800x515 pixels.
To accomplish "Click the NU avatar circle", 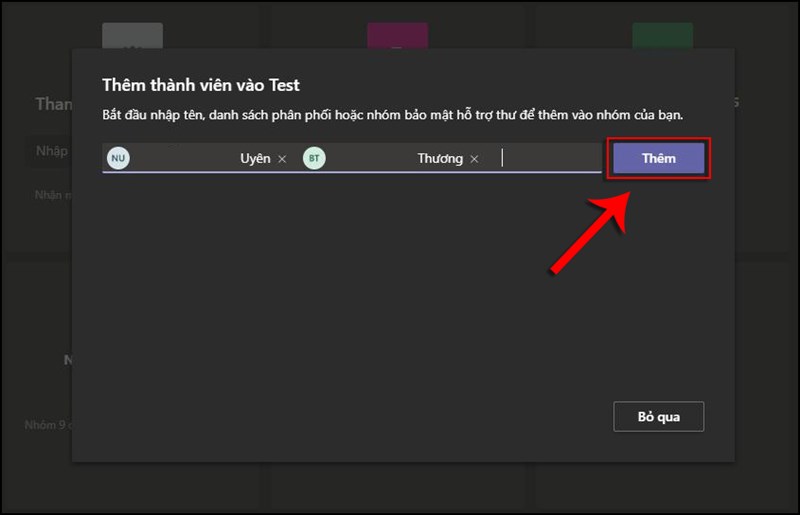I will pyautogui.click(x=118, y=158).
